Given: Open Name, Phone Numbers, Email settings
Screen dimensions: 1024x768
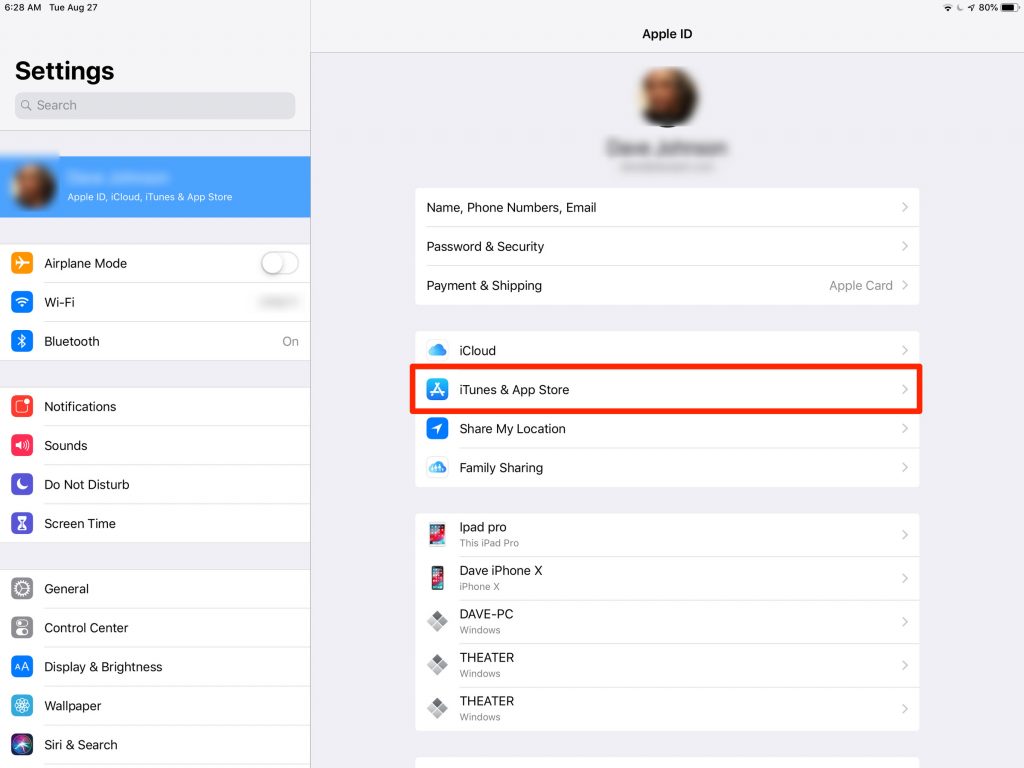Looking at the screenshot, I should point(667,207).
